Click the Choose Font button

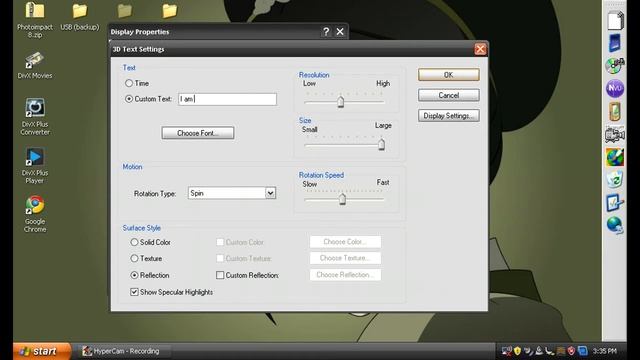(198, 133)
